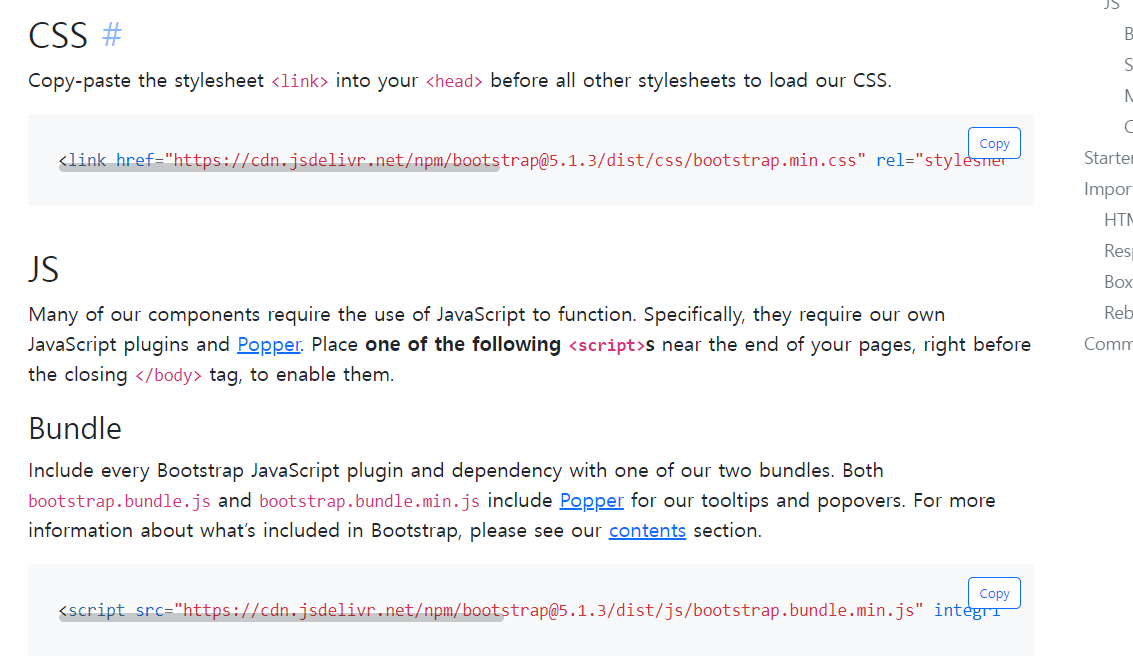
Task: Click the inline <link> code text
Action: [299, 81]
